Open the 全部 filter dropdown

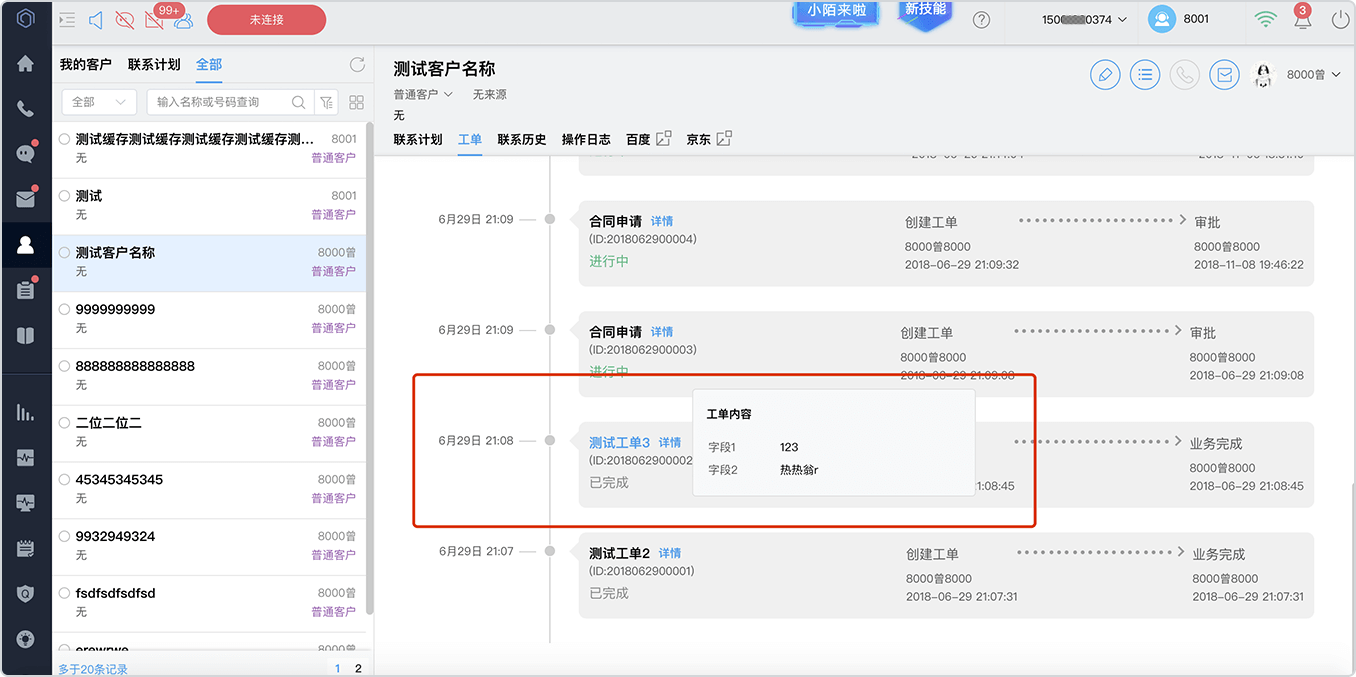99,102
